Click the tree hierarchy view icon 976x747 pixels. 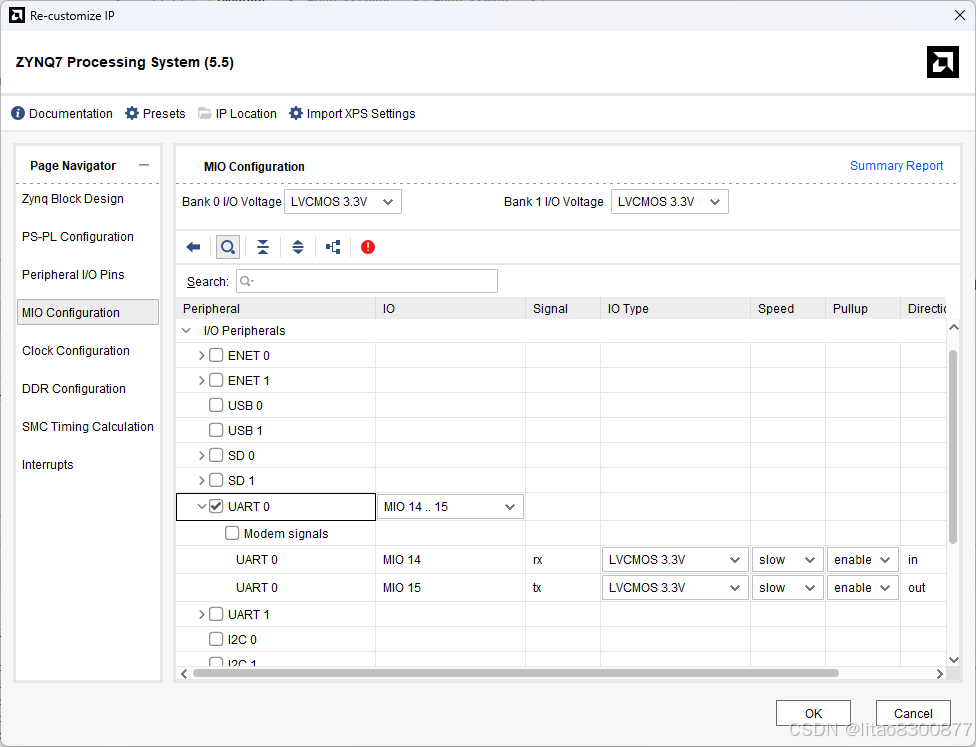pos(333,247)
